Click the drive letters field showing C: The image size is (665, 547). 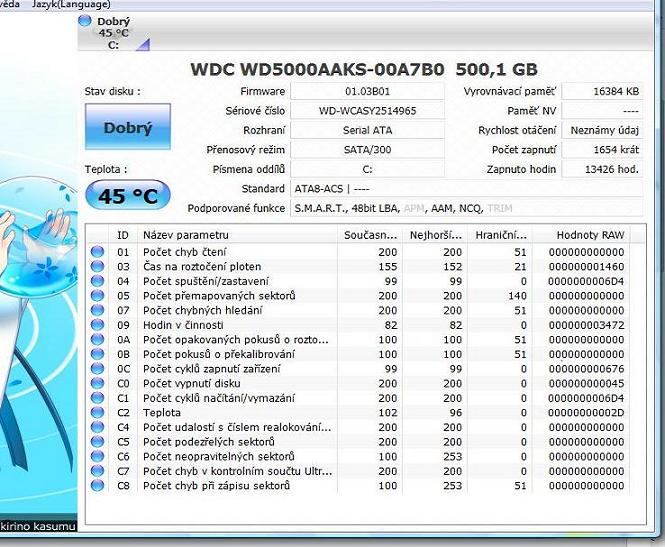pos(367,169)
